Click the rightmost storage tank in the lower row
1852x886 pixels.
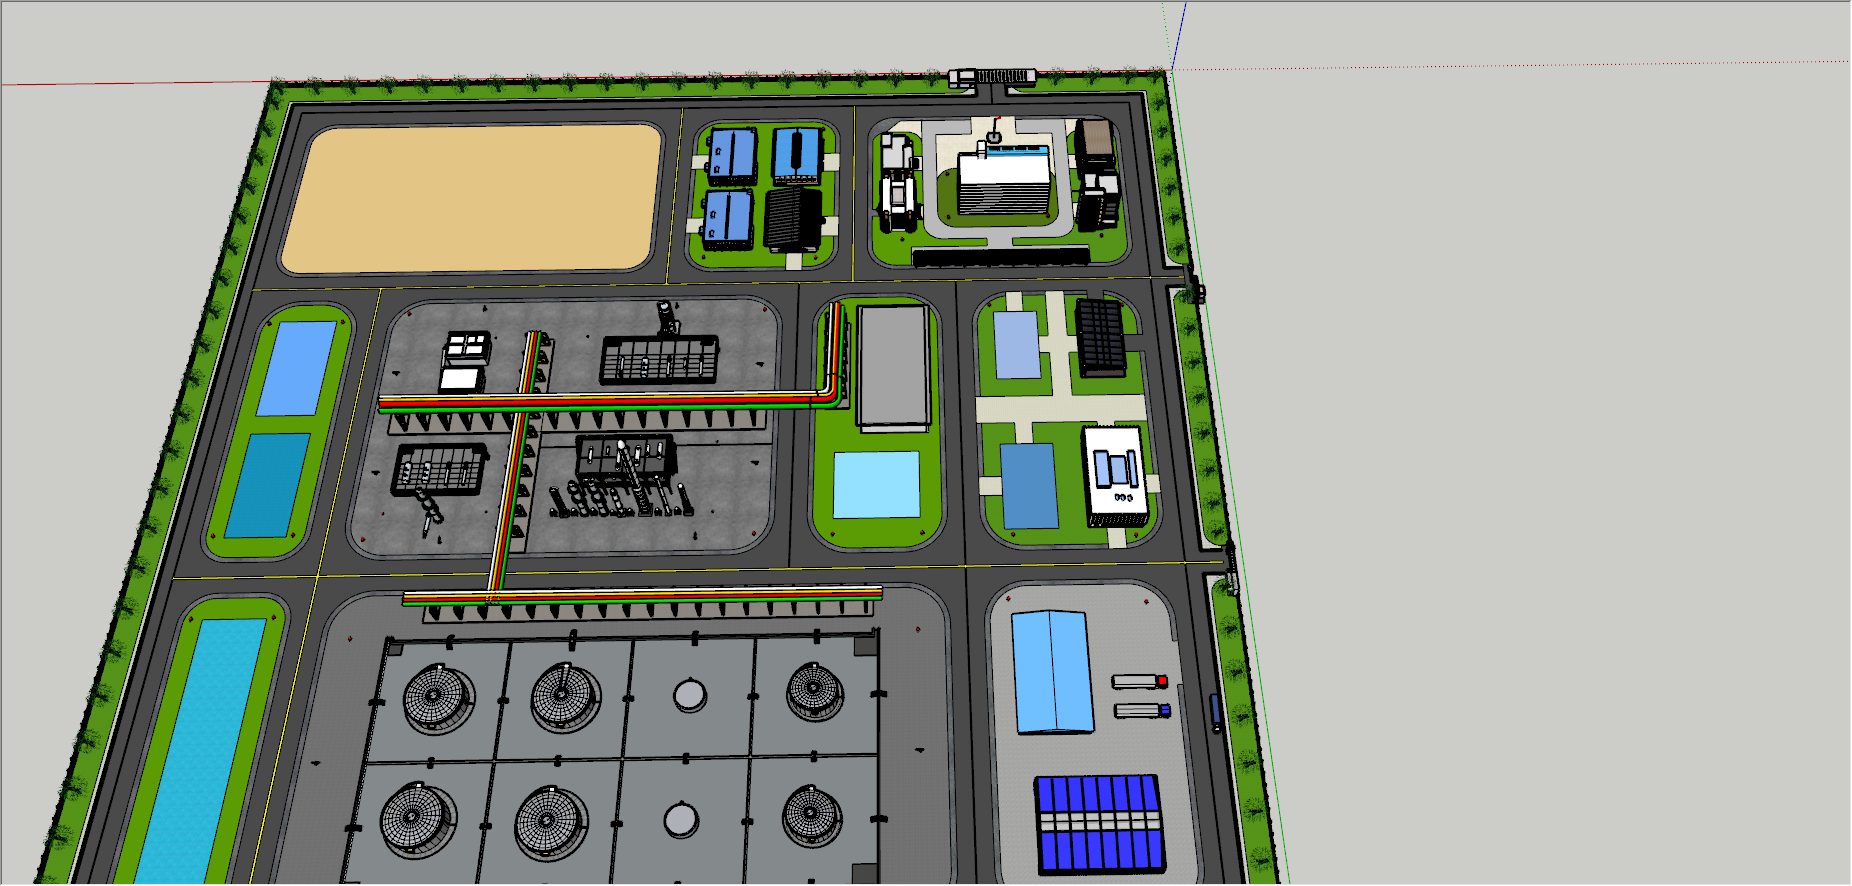point(812,817)
